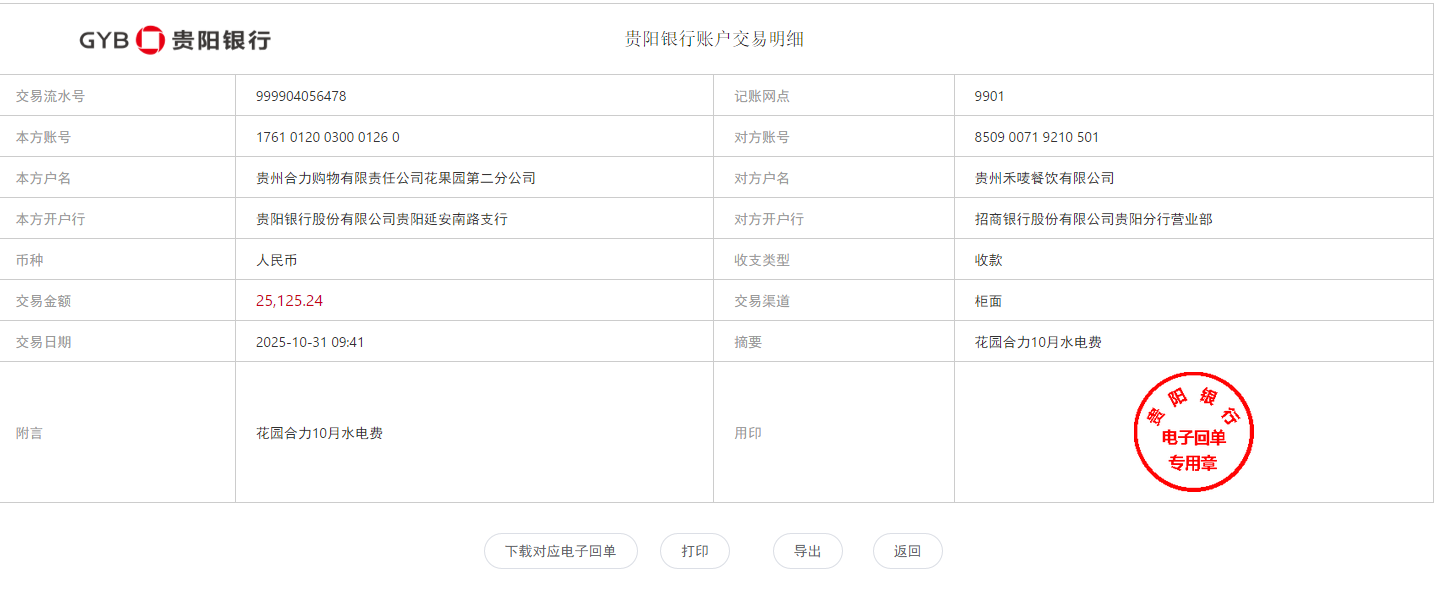Click the transaction channel value 柜面
1437x593 pixels.
coord(988,301)
